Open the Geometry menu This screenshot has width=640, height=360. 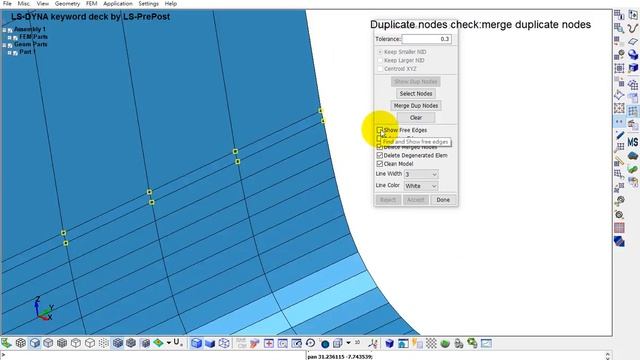click(67, 4)
